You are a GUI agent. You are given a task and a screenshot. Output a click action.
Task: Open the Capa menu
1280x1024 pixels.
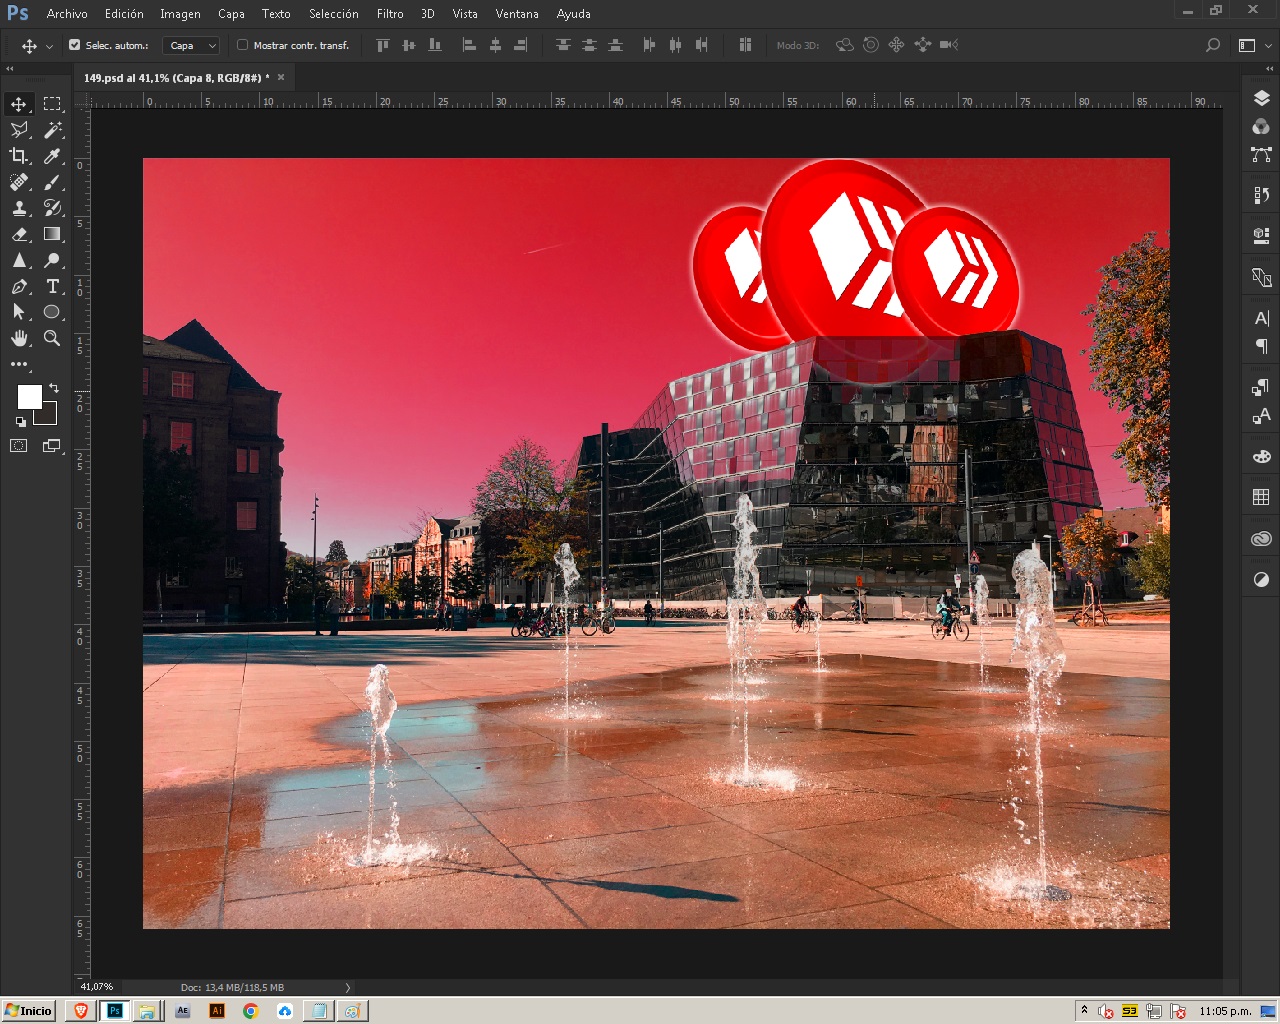coord(231,14)
